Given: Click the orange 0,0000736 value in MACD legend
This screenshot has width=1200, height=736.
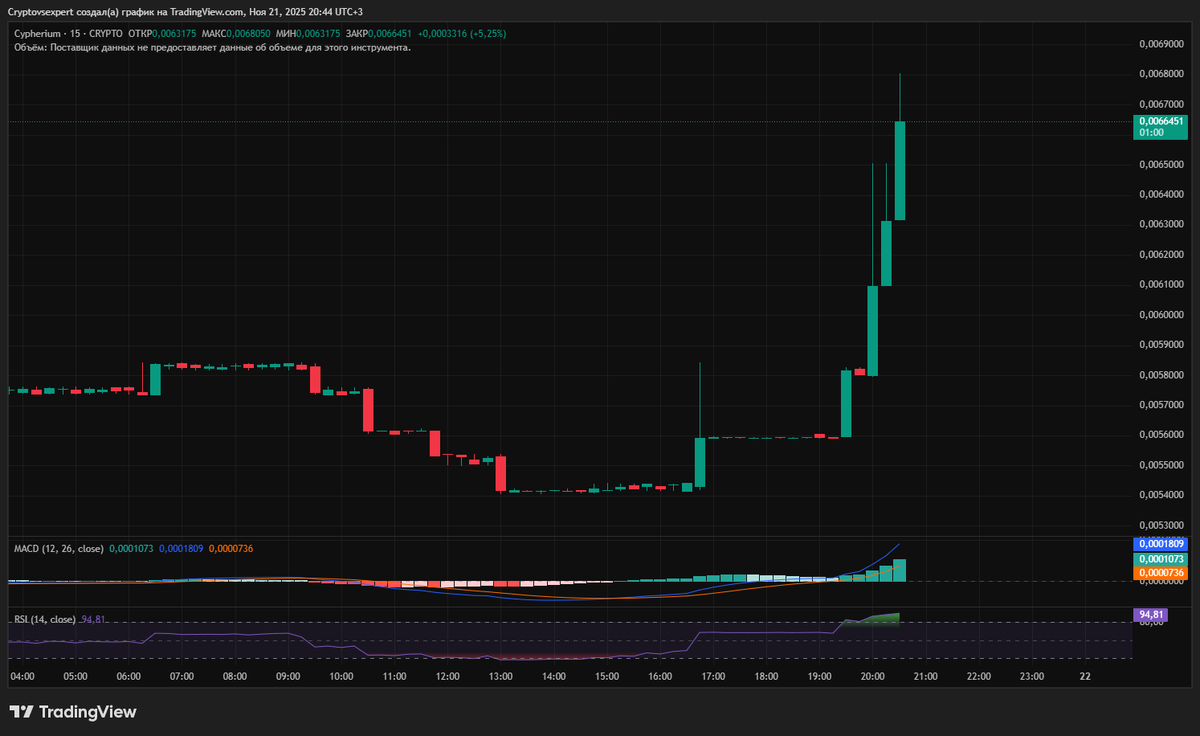Looking at the screenshot, I should 230,548.
